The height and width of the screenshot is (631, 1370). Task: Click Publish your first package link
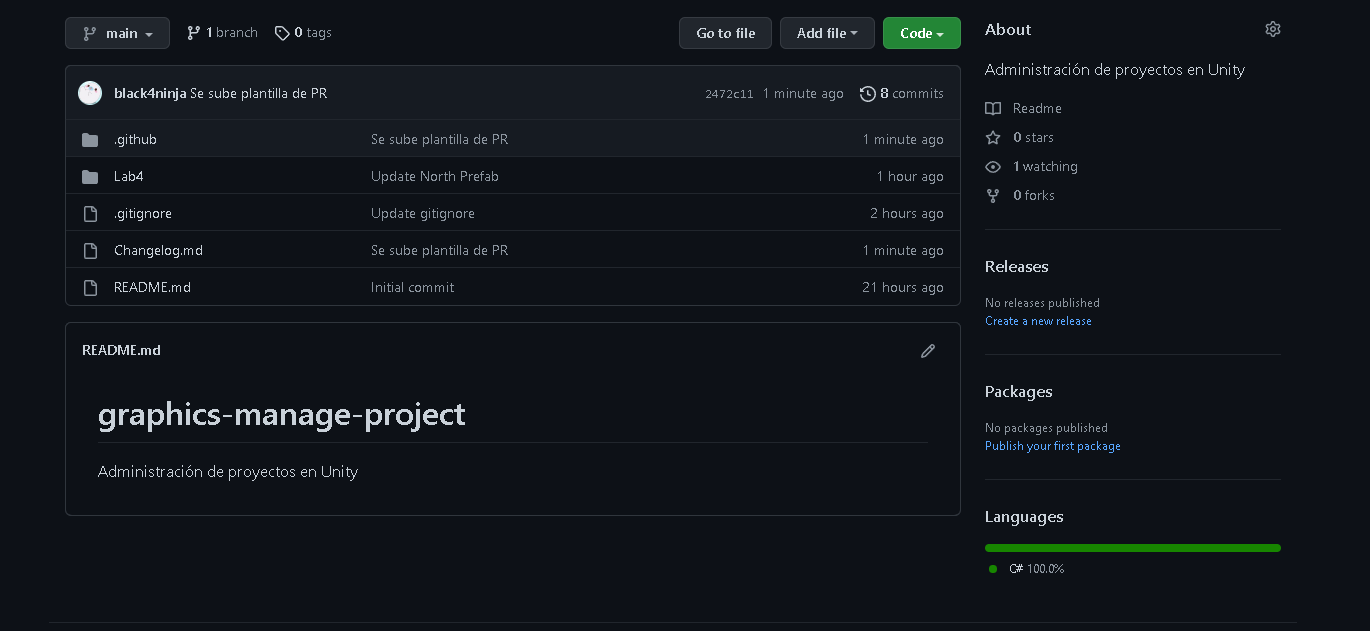pos(1052,446)
